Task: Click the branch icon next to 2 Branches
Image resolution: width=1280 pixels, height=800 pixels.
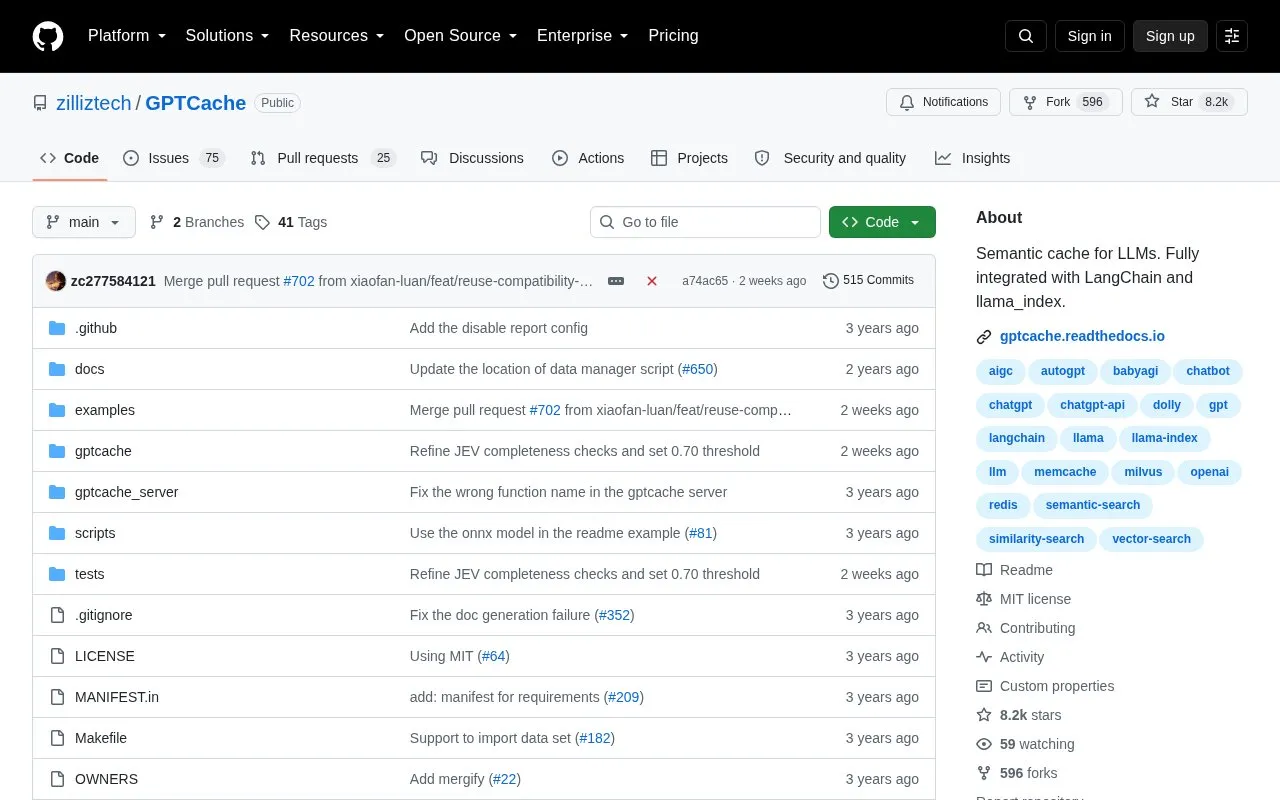Action: [157, 222]
